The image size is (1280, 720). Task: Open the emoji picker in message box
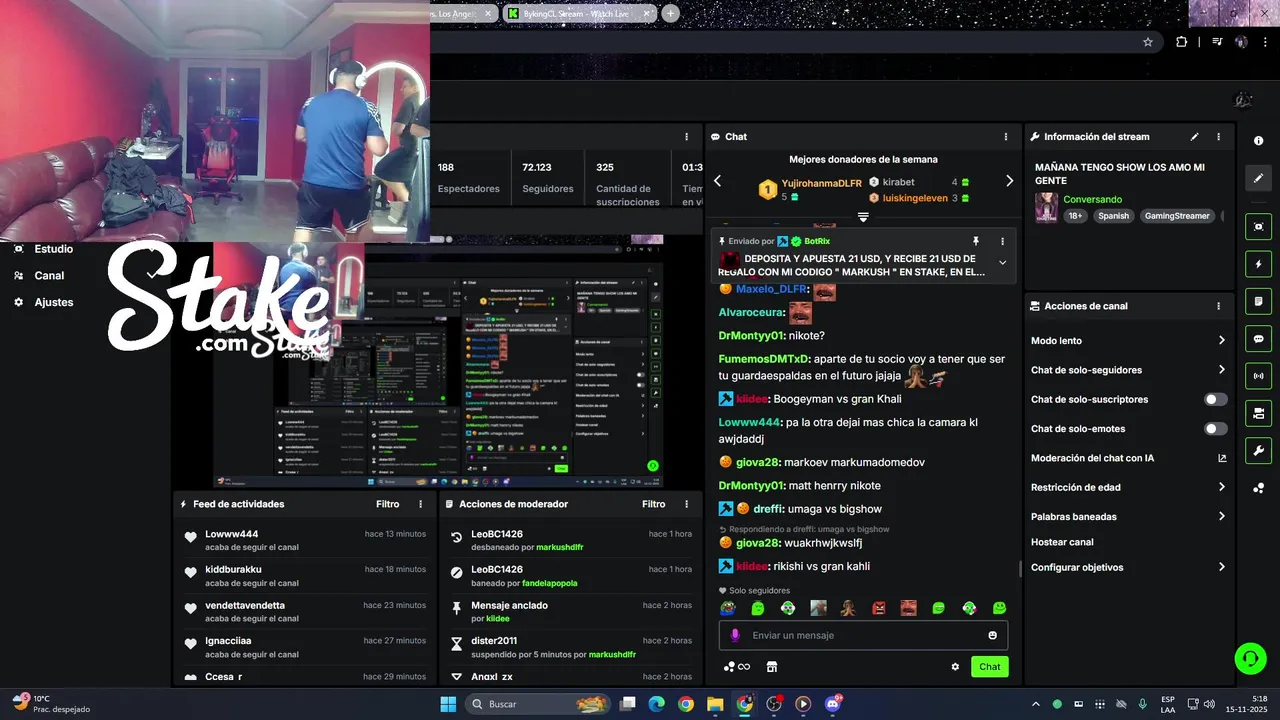point(992,635)
